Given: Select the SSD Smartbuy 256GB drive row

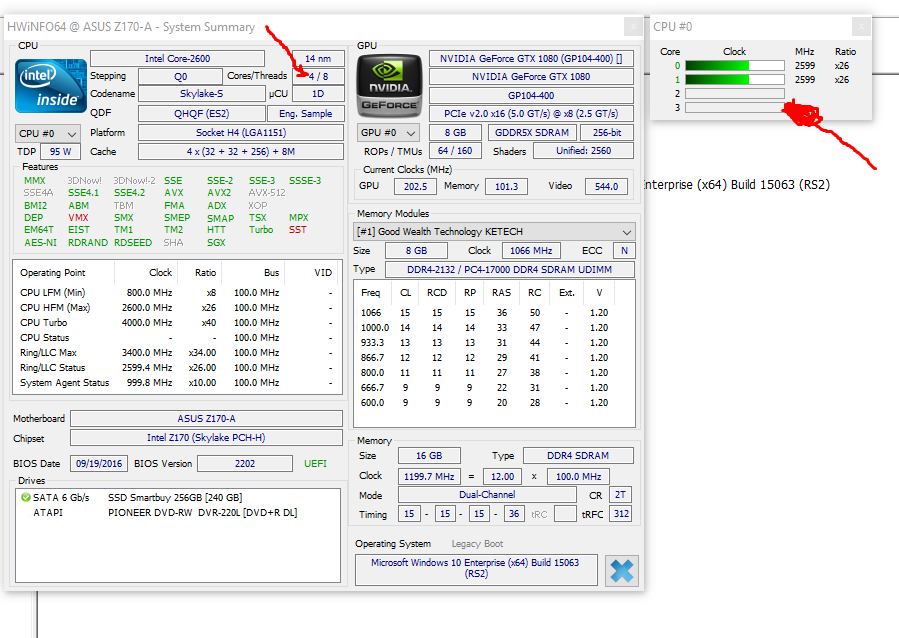Looking at the screenshot, I should point(178,498).
